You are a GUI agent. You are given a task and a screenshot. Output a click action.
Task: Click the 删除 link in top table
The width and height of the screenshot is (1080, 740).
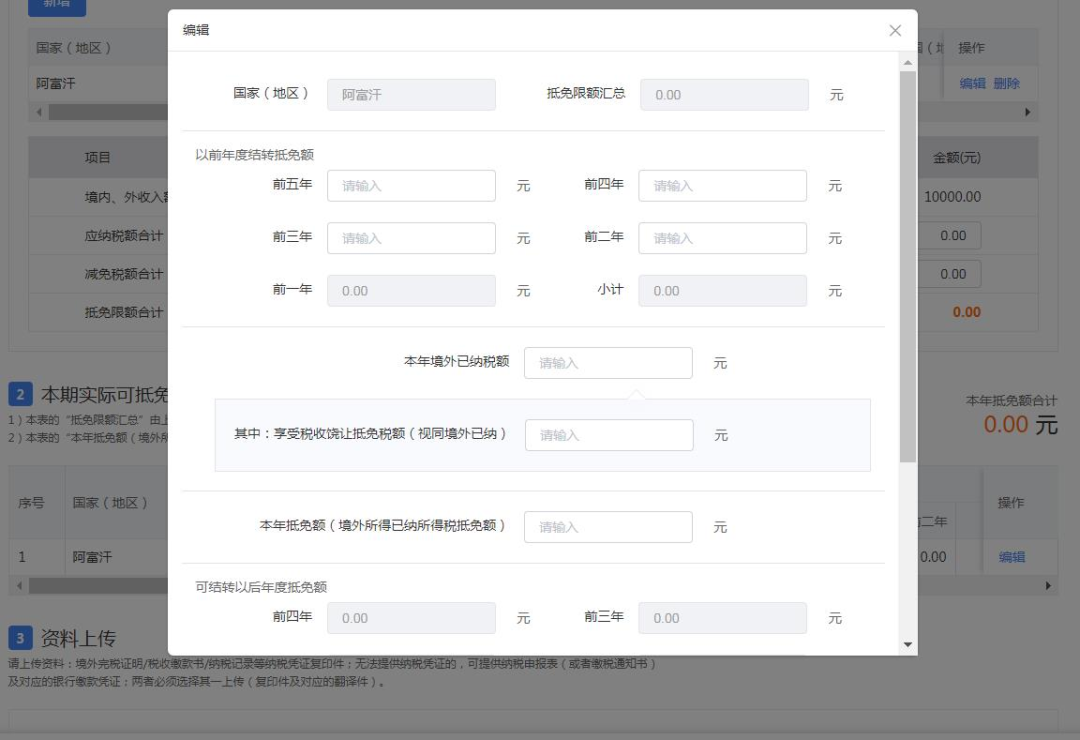[1006, 84]
